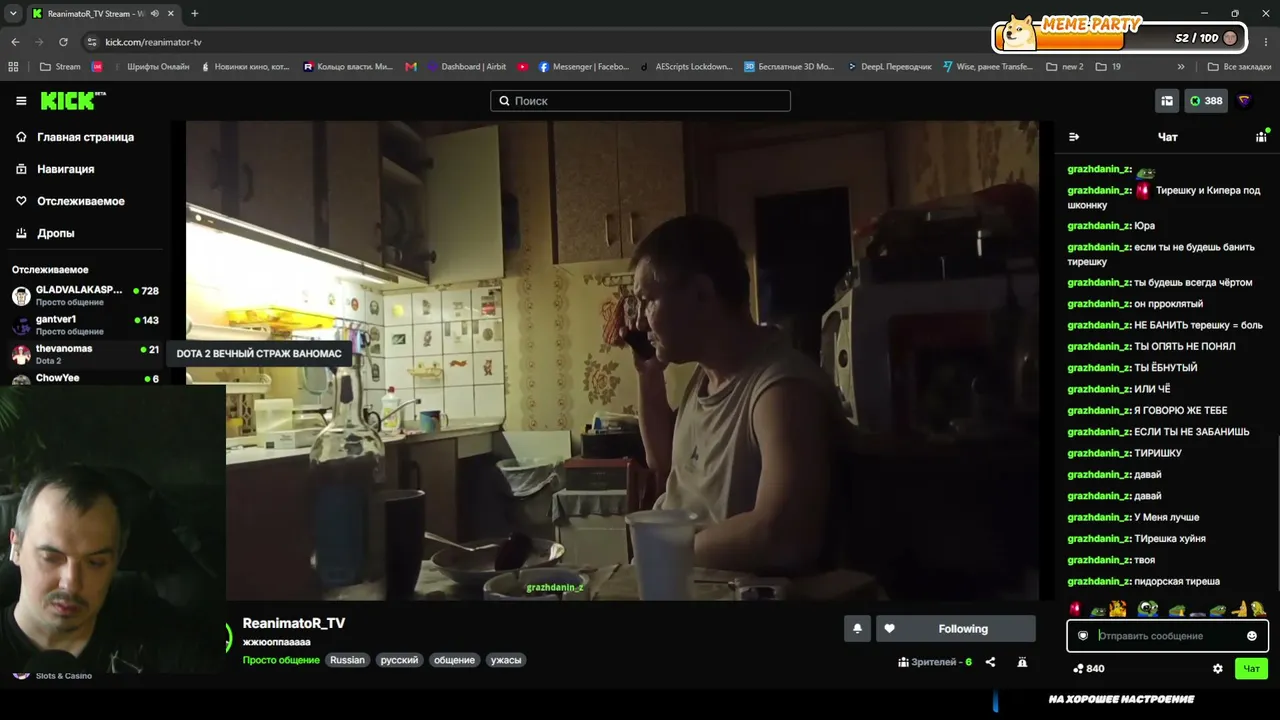Click the KICK logo
The width and height of the screenshot is (1280, 720).
73,101
